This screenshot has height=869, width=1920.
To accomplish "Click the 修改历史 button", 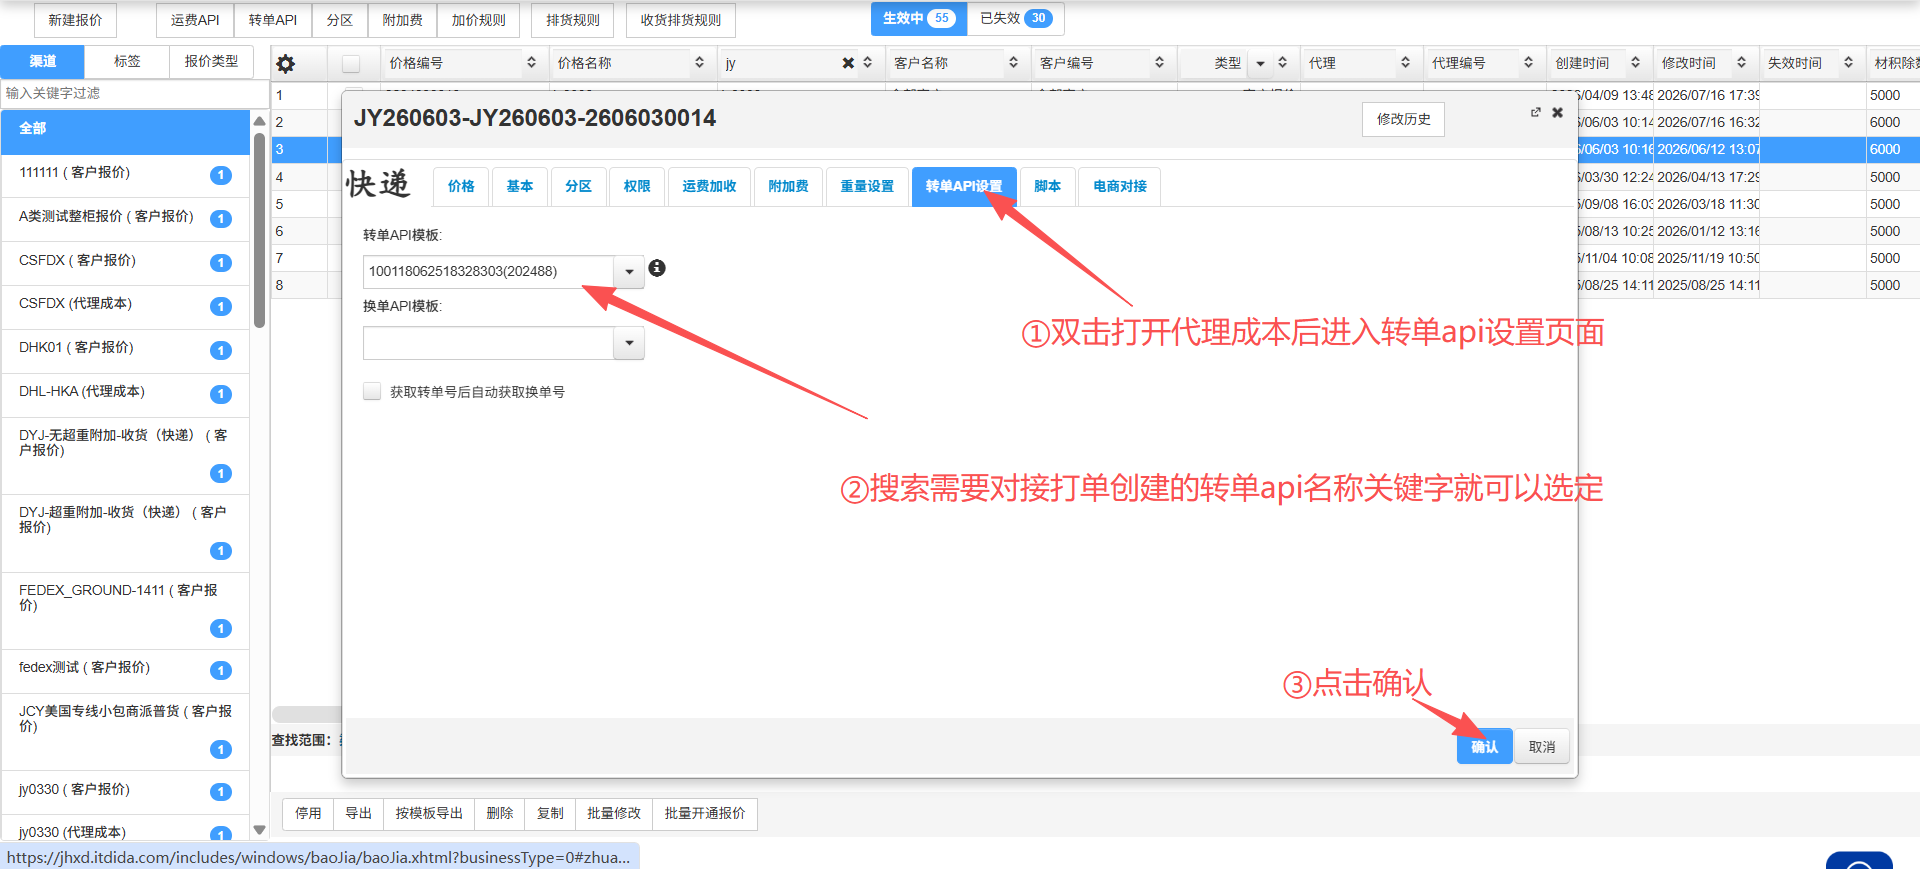I will coord(1403,119).
